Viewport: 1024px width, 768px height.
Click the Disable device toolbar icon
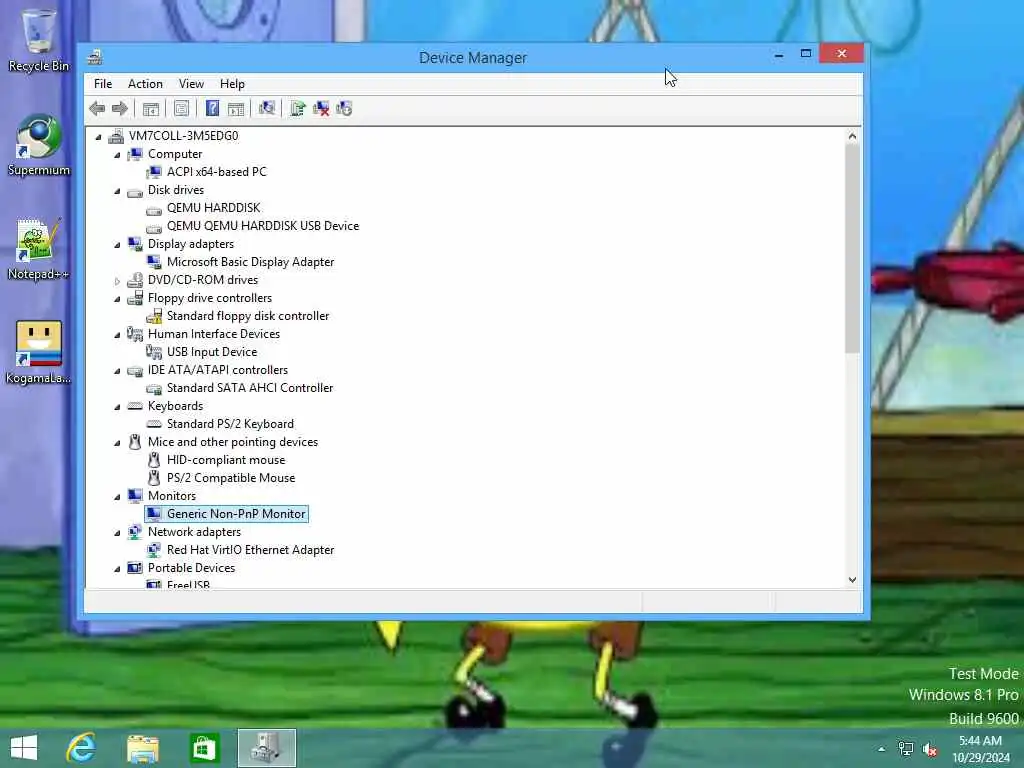pyautogui.click(x=344, y=108)
